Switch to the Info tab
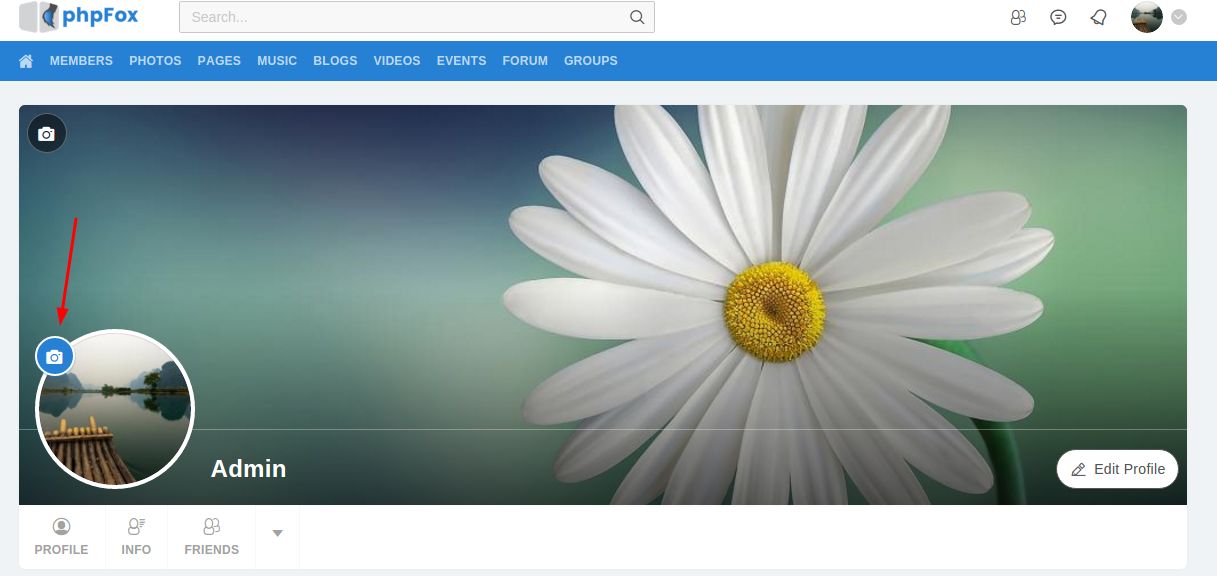This screenshot has width=1217, height=576. point(136,537)
